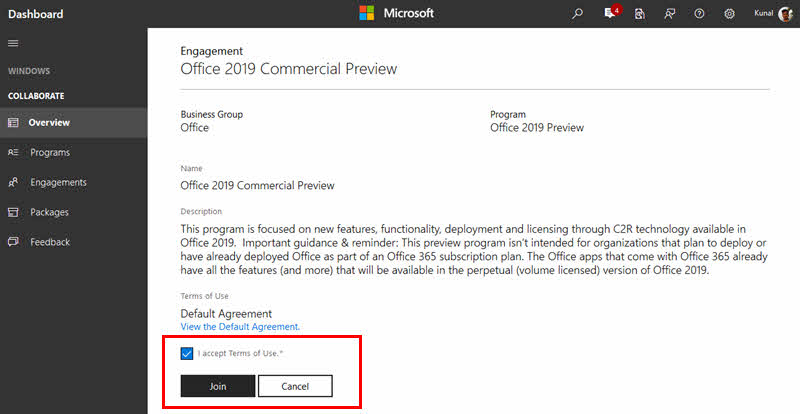Collapse the COLLABORATE section header
The height and width of the screenshot is (414, 800).
pos(36,96)
